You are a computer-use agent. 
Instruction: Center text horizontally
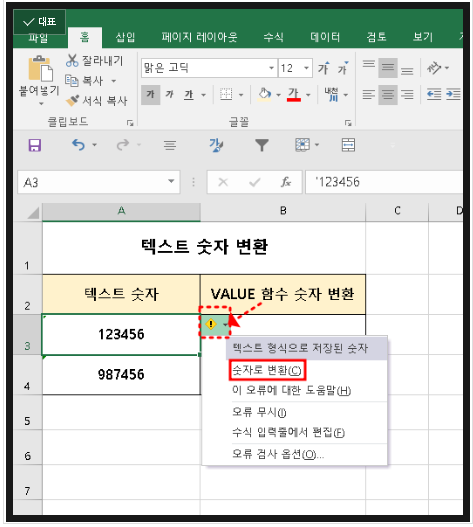pyautogui.click(x=388, y=95)
